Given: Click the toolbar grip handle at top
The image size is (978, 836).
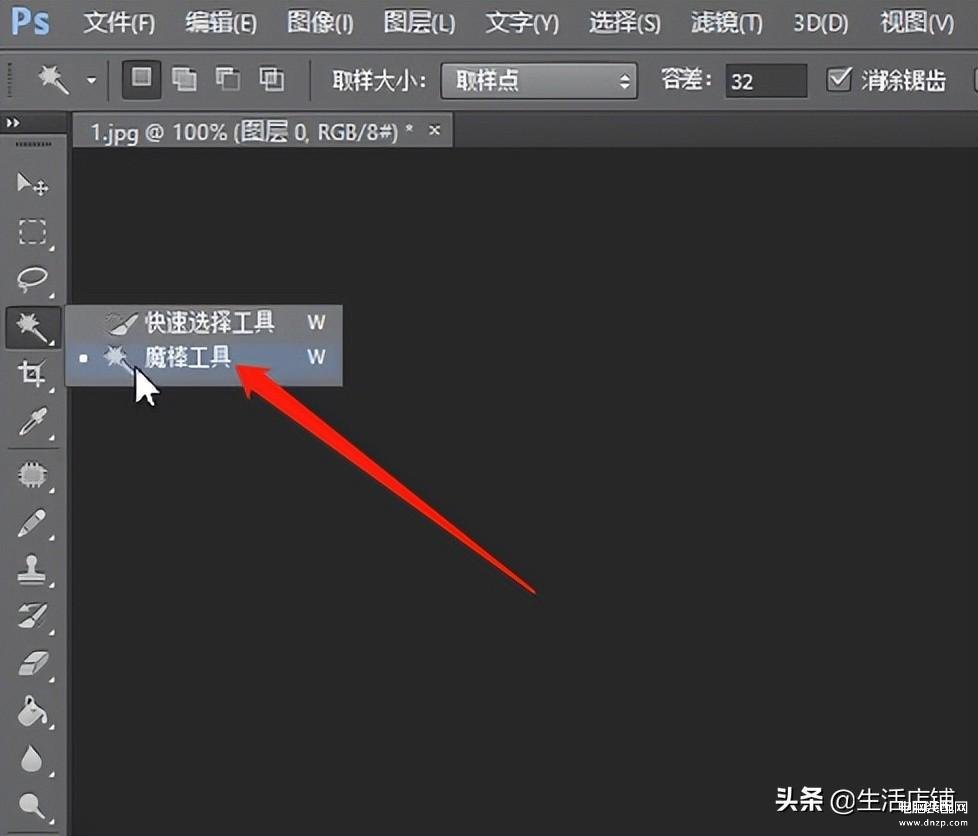Looking at the screenshot, I should 32,144.
